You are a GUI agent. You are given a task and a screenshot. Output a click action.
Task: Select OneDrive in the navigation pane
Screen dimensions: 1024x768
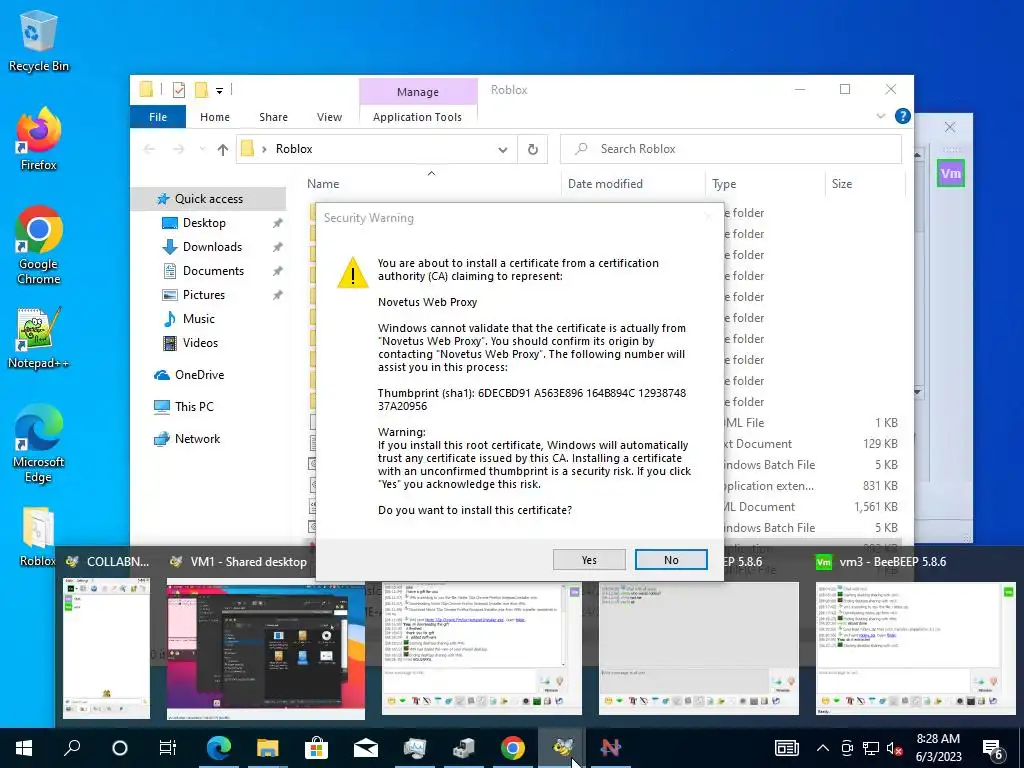pyautogui.click(x=199, y=375)
